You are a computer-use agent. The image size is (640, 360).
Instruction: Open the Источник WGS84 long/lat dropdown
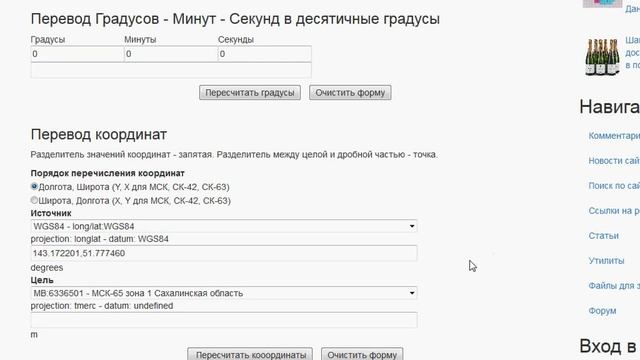point(224,226)
